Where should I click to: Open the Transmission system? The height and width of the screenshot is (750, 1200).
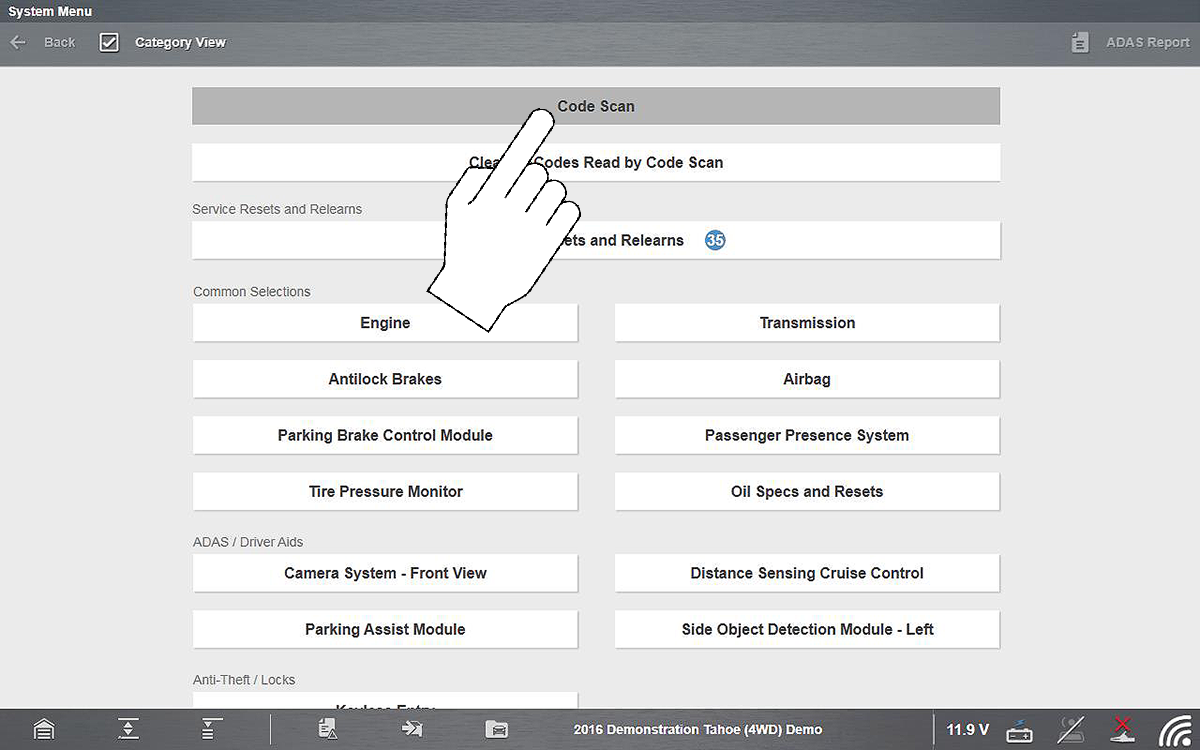click(807, 323)
